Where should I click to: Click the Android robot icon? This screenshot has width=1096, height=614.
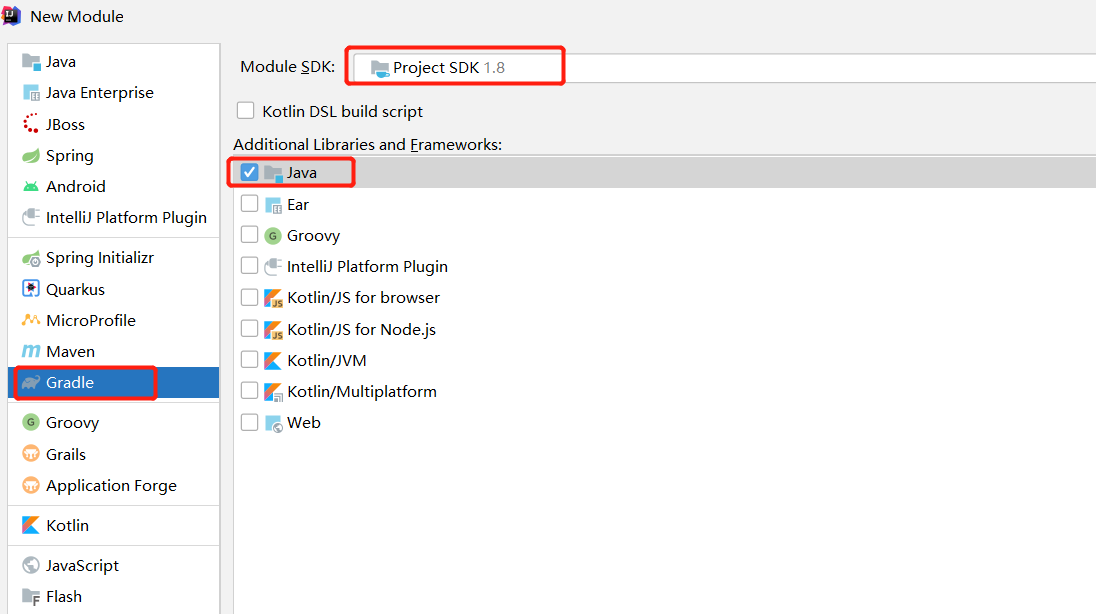tap(31, 187)
